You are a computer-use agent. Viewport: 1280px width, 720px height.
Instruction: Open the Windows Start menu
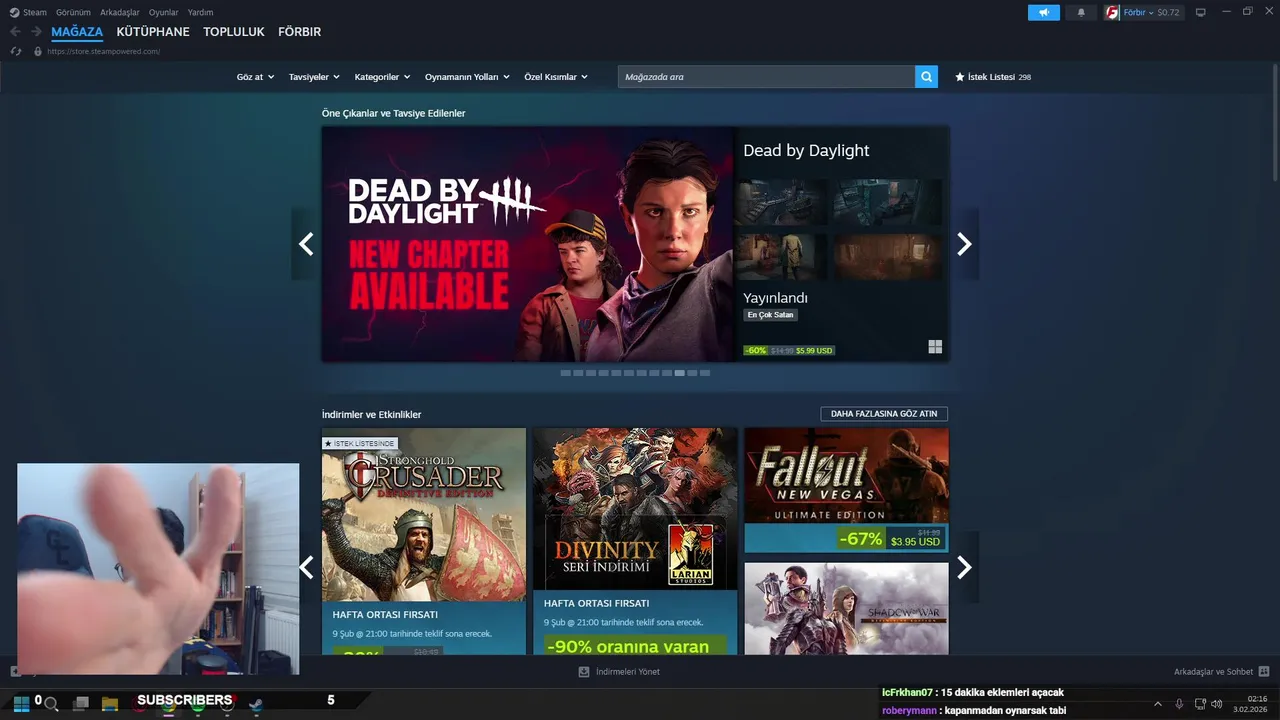pos(21,703)
